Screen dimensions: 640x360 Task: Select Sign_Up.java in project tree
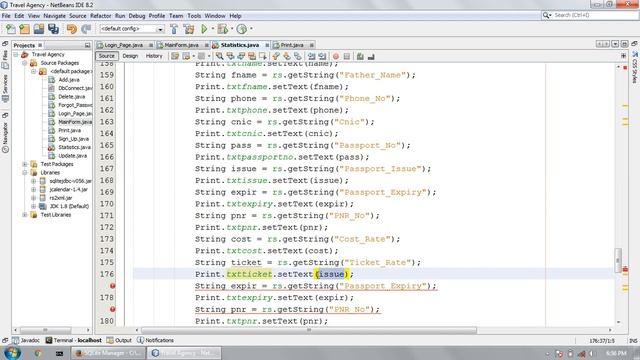pyautogui.click(x=69, y=139)
